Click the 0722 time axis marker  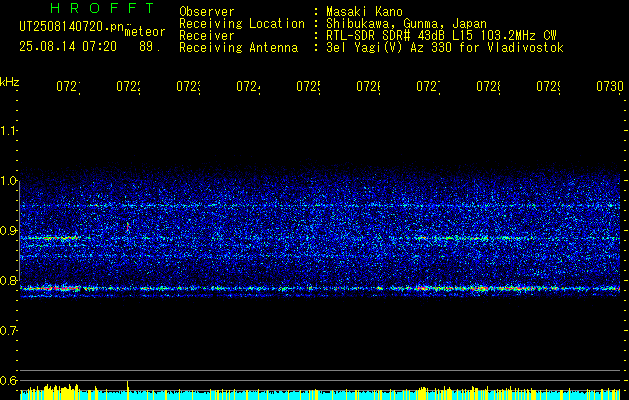point(128,87)
